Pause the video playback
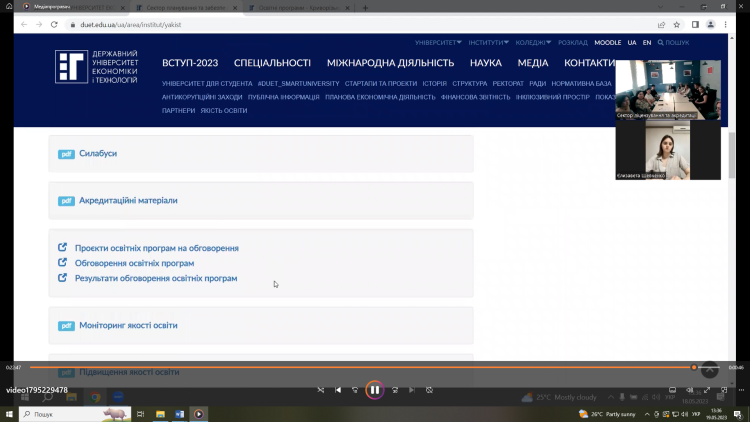 point(374,389)
